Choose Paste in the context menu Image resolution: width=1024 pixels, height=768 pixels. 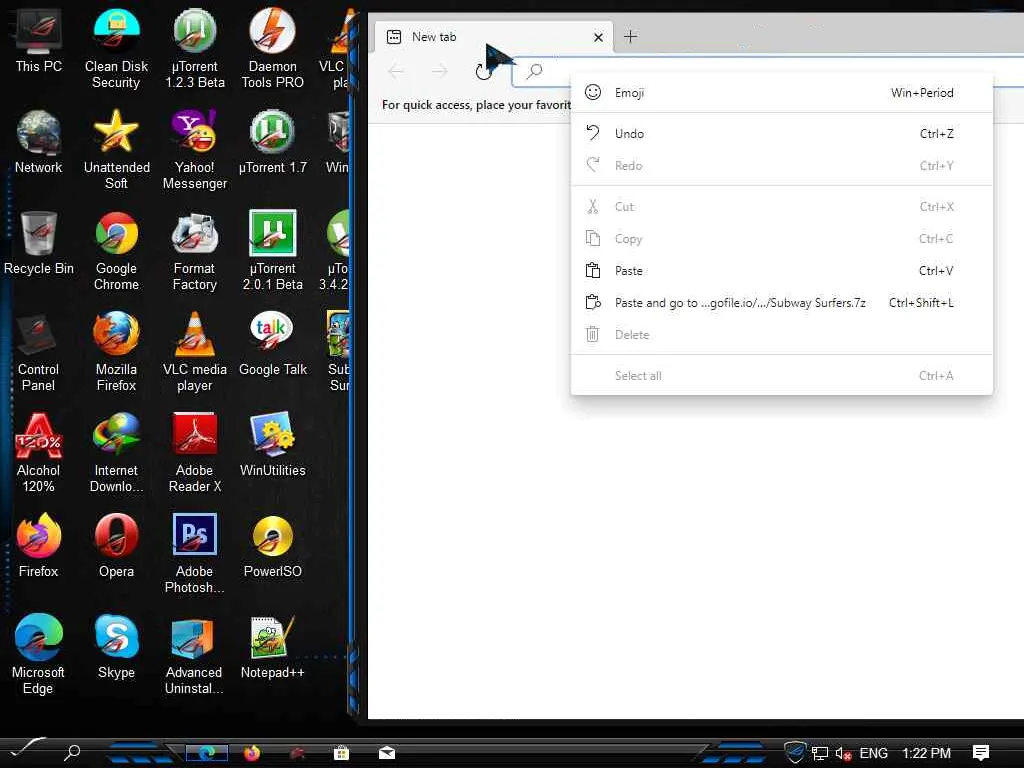781,271
